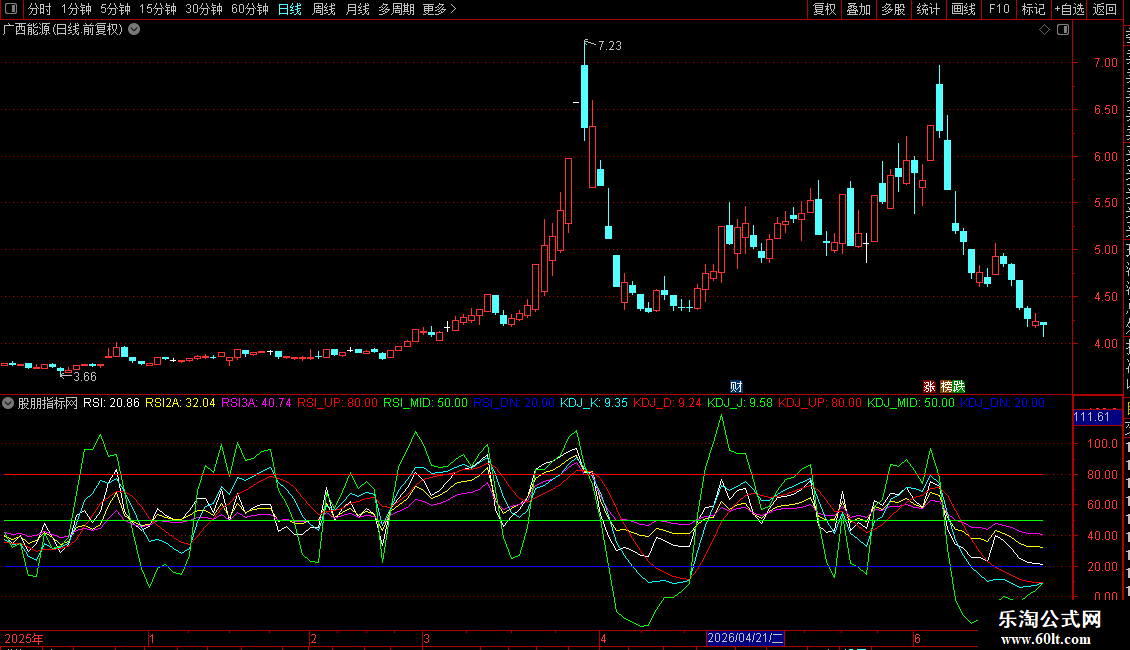Switch to 月线 monthly chart
The image size is (1130, 650).
click(357, 9)
